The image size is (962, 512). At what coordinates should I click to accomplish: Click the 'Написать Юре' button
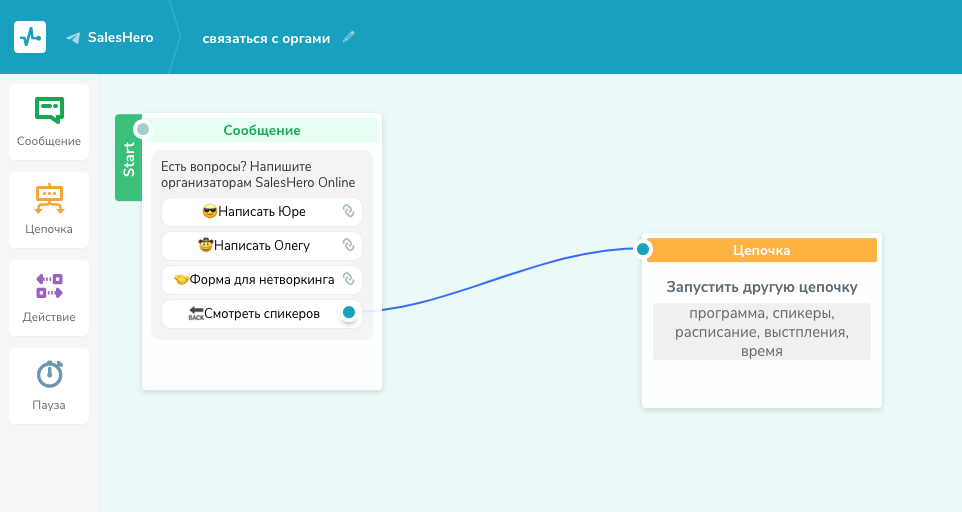point(262,212)
